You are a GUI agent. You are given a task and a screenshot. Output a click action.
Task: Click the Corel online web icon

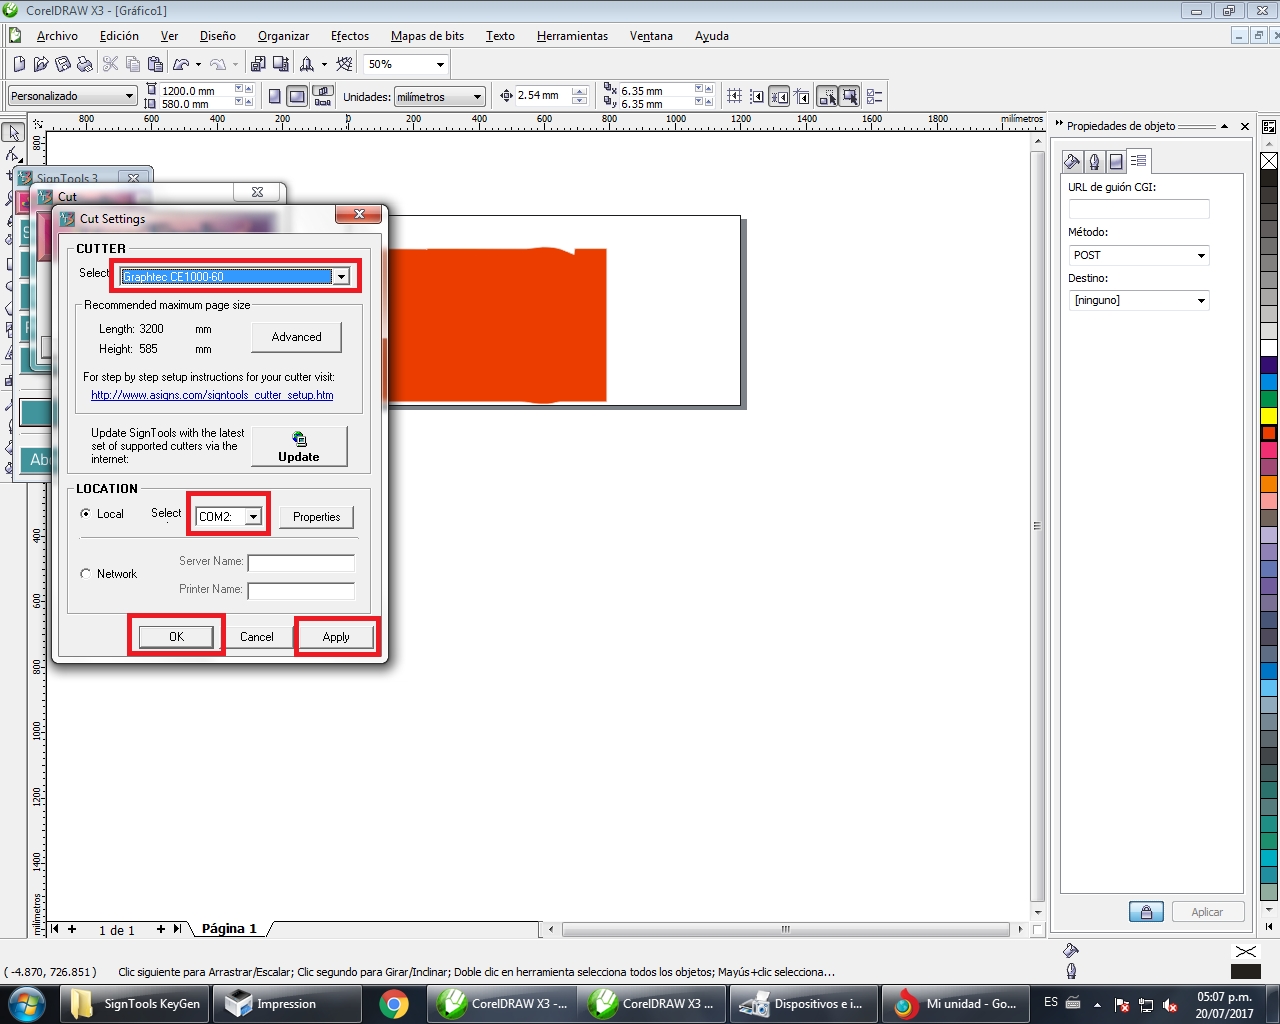click(345, 64)
